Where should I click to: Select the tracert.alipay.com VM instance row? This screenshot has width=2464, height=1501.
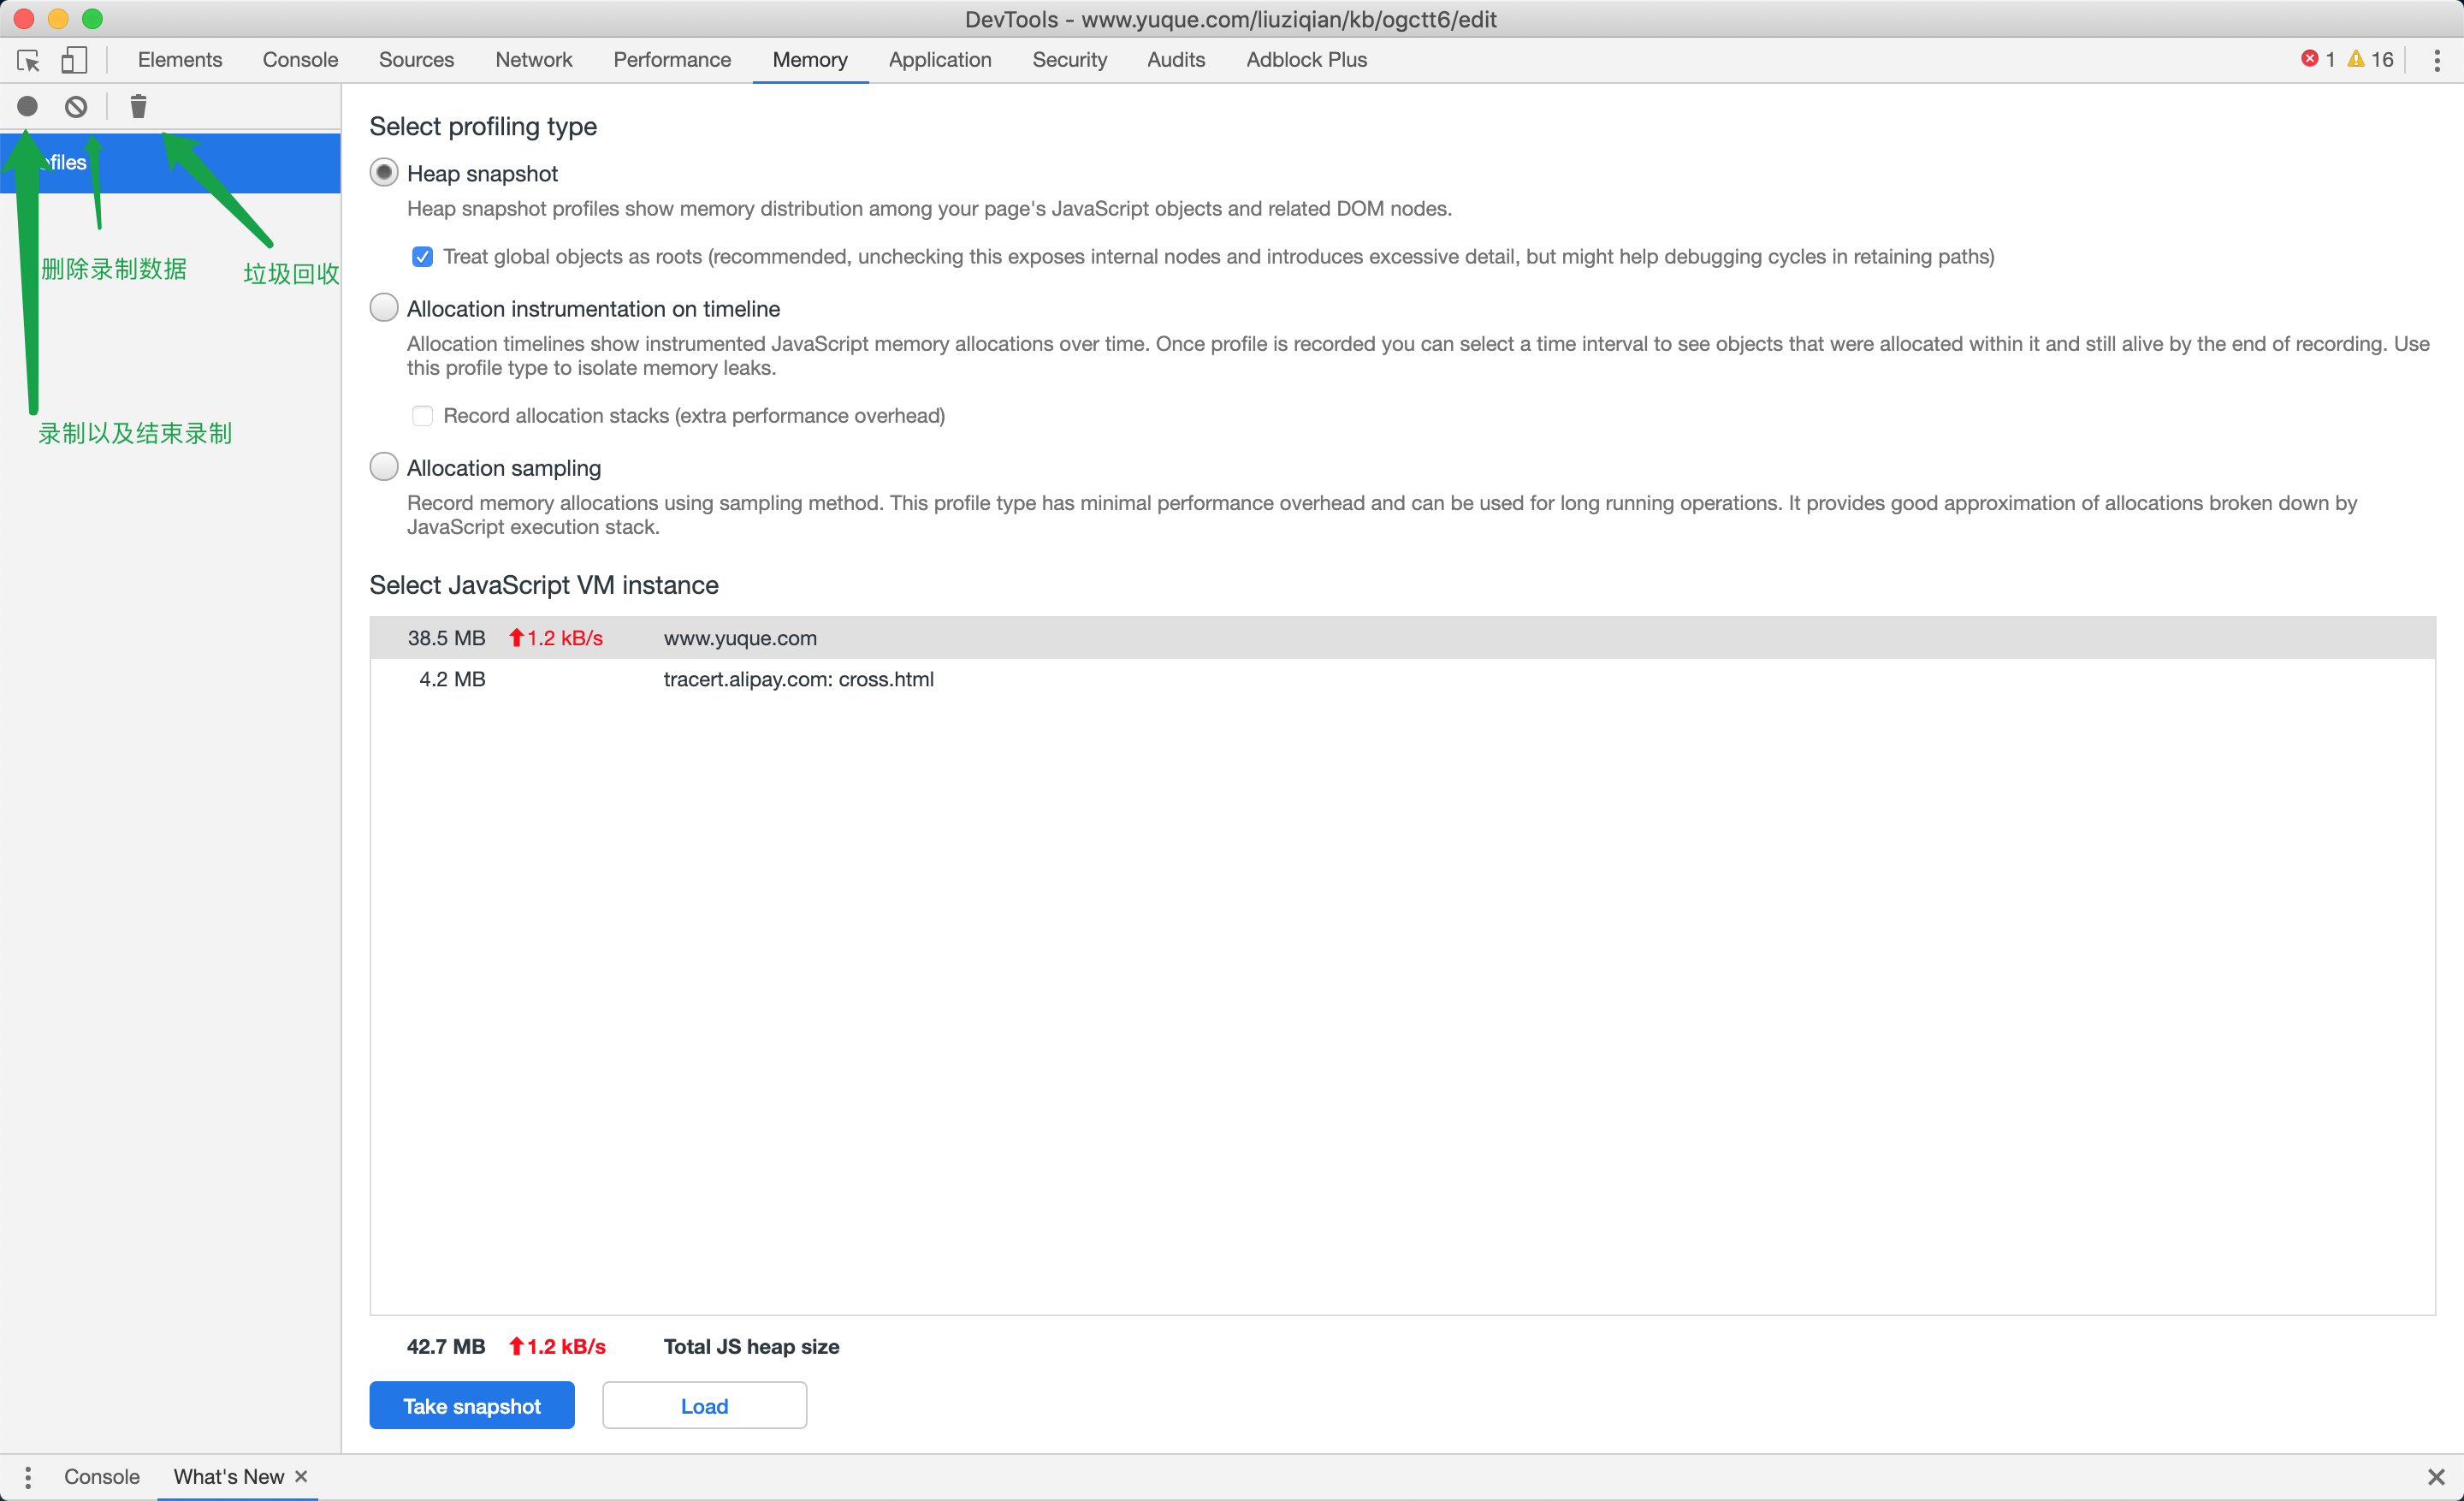coord(797,679)
